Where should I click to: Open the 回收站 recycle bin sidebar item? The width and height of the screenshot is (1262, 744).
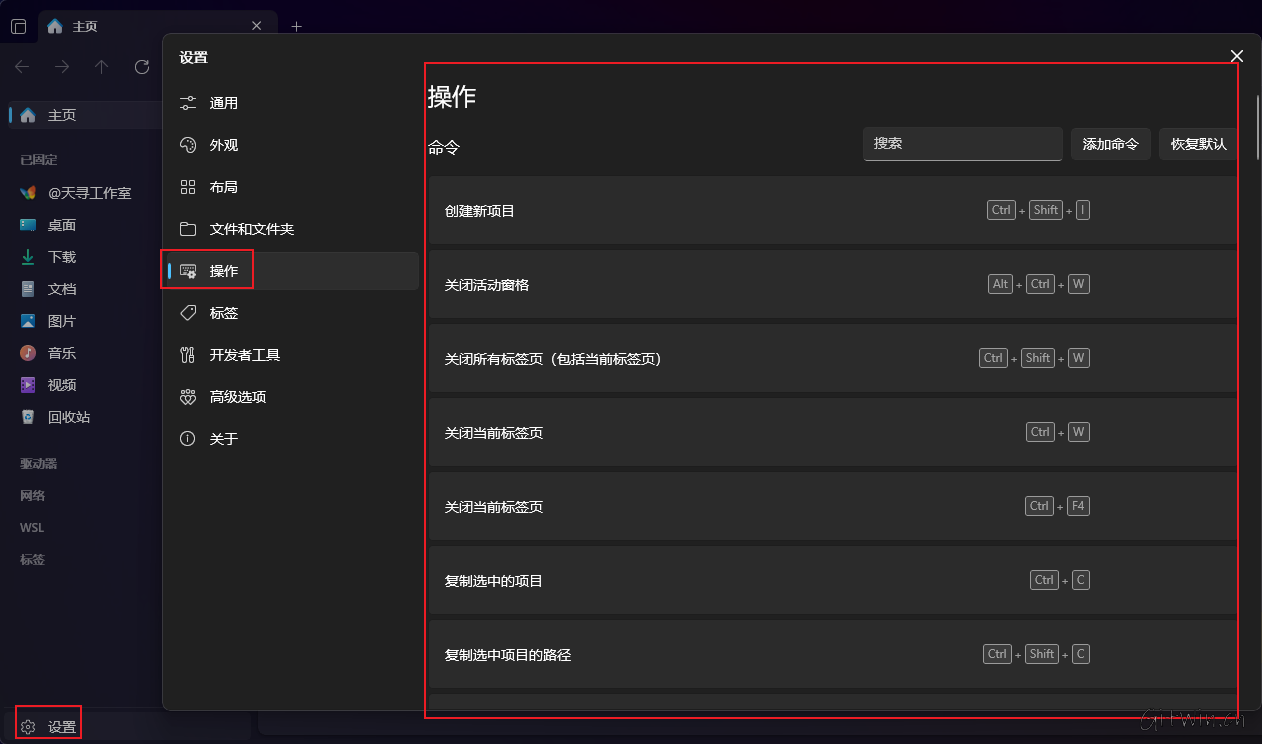click(68, 417)
